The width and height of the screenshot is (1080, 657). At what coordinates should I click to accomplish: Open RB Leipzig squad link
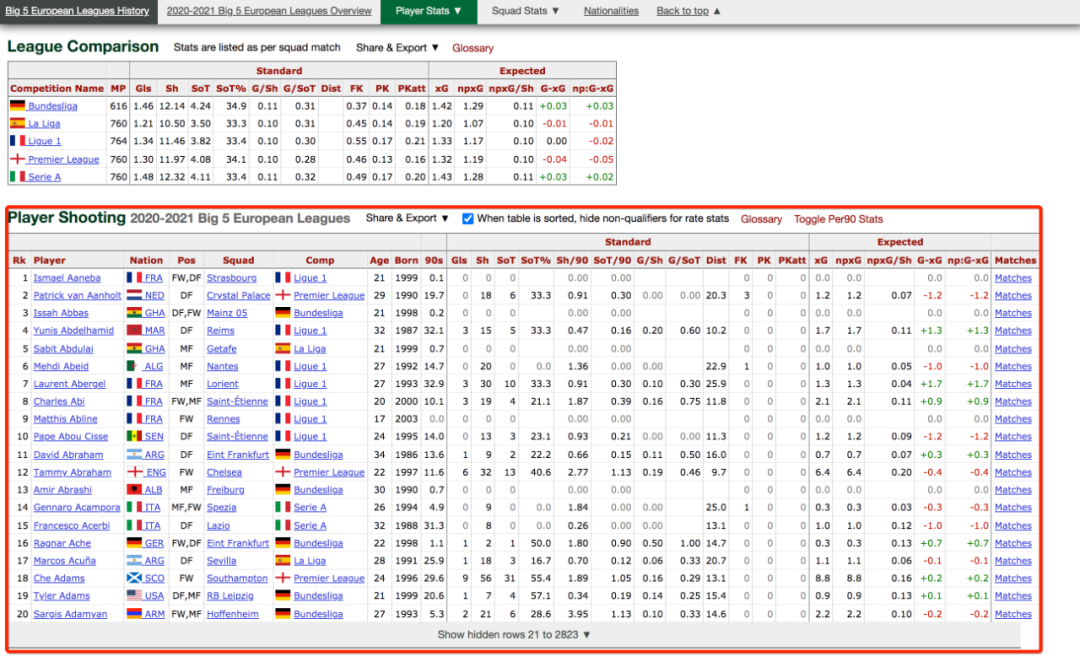coord(230,596)
